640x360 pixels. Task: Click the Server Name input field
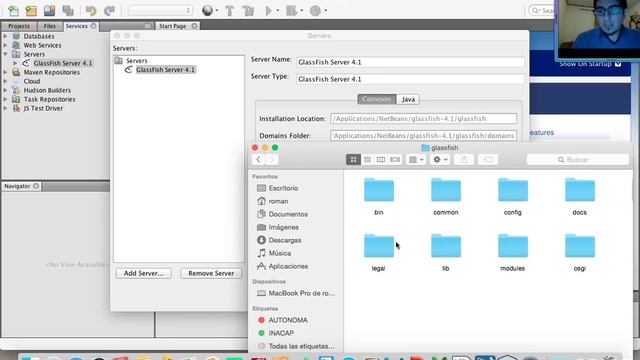(410, 62)
